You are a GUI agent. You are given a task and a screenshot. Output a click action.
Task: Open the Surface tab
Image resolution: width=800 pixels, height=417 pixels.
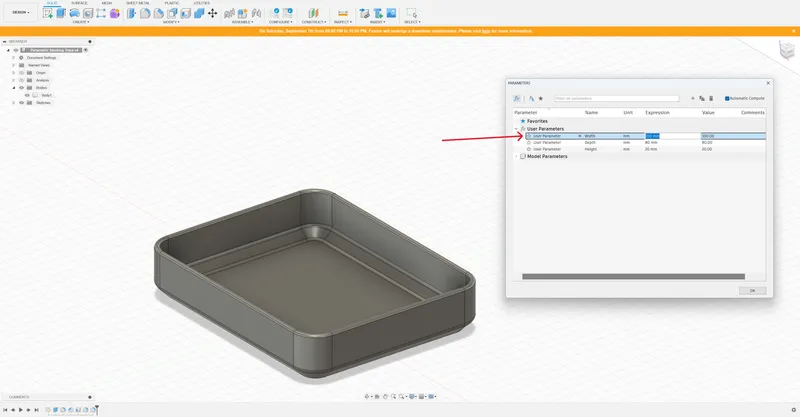point(79,3)
